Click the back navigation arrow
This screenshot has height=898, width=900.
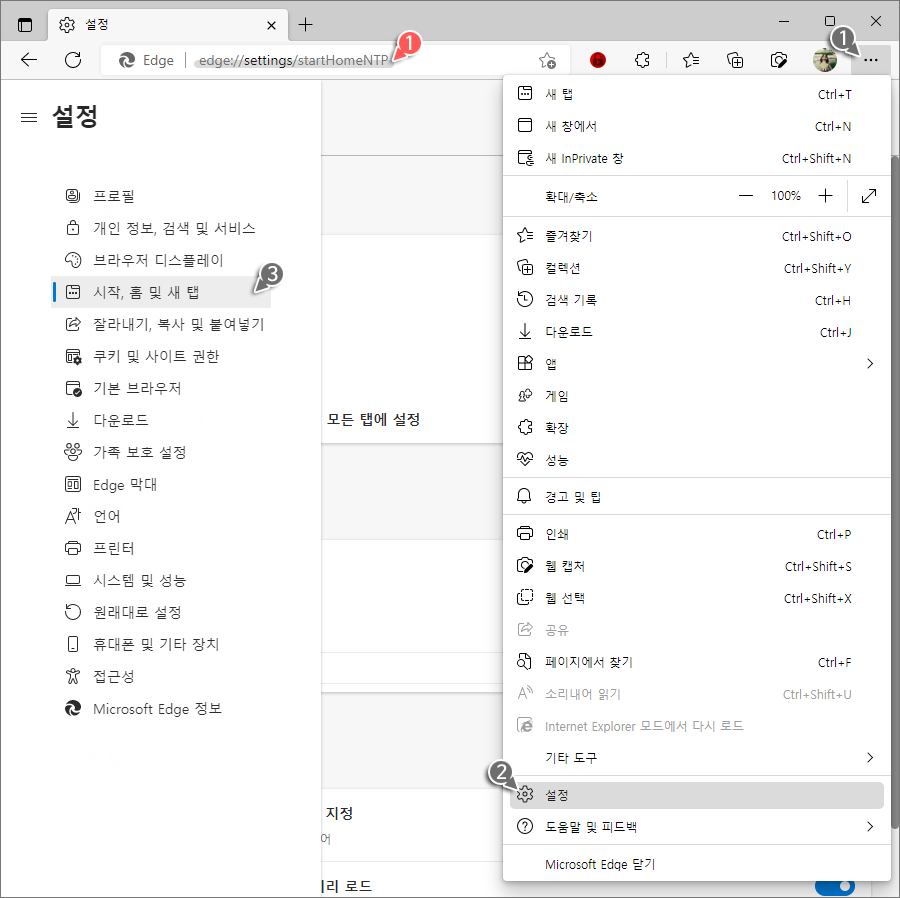click(29, 60)
